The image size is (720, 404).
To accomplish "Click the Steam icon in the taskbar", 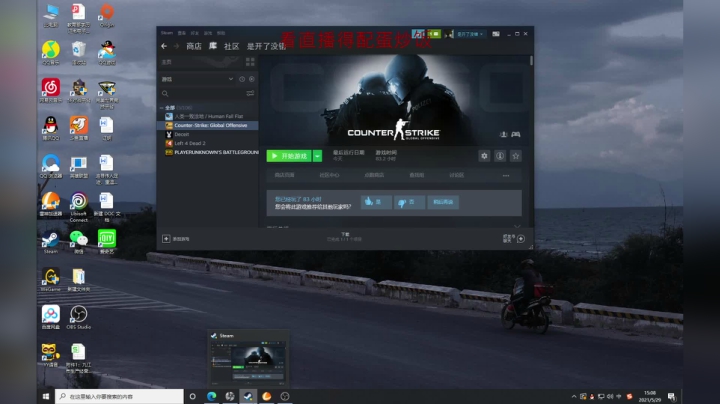I will [248, 396].
